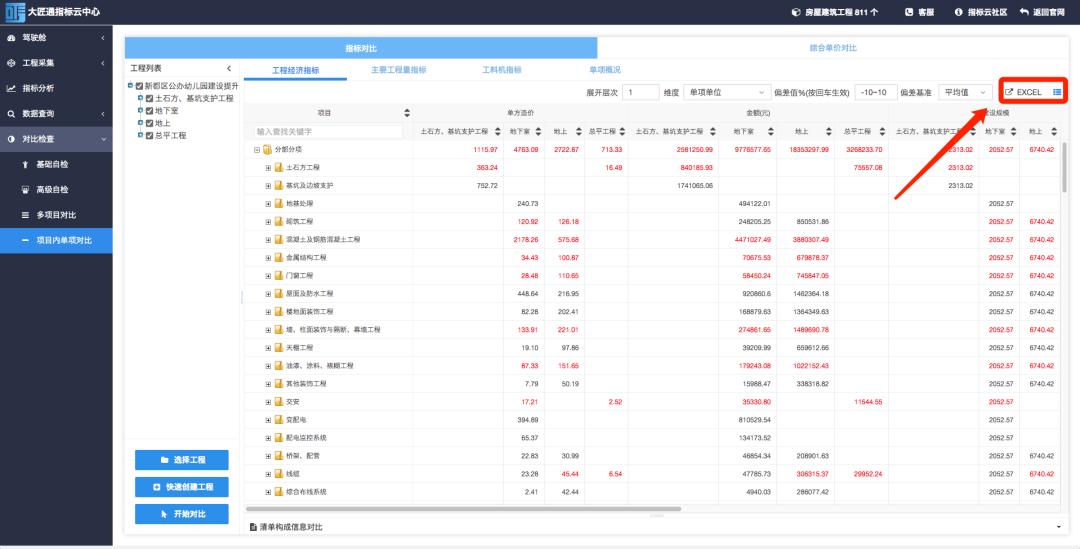The width and height of the screenshot is (1080, 549).
Task: Click the column list icon beside EXCEL
Action: coord(1057,92)
